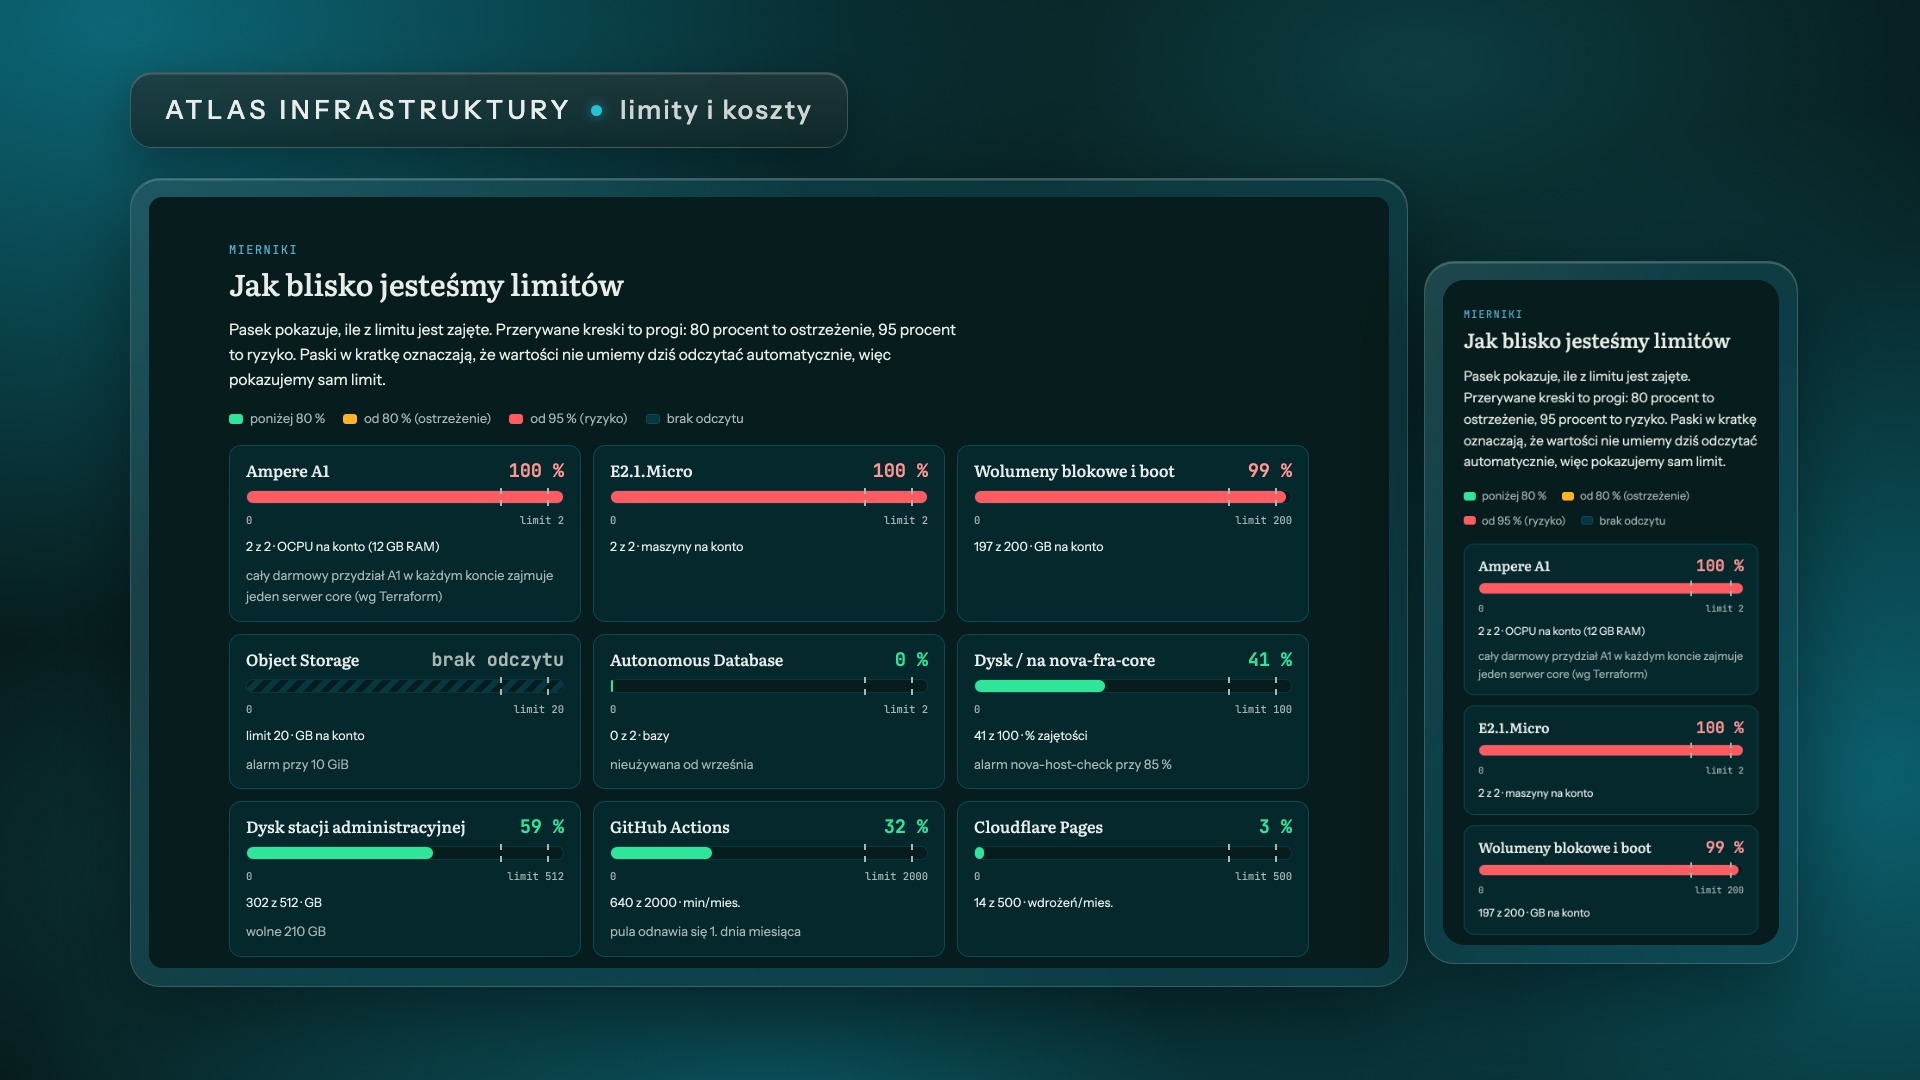Viewport: 1920px width, 1080px height.
Task: Click the Cloudflare Pages usage bar
Action: [1133, 853]
